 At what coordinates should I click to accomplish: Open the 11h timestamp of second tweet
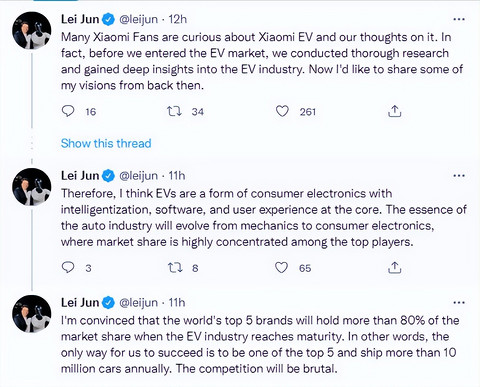[x=177, y=176]
